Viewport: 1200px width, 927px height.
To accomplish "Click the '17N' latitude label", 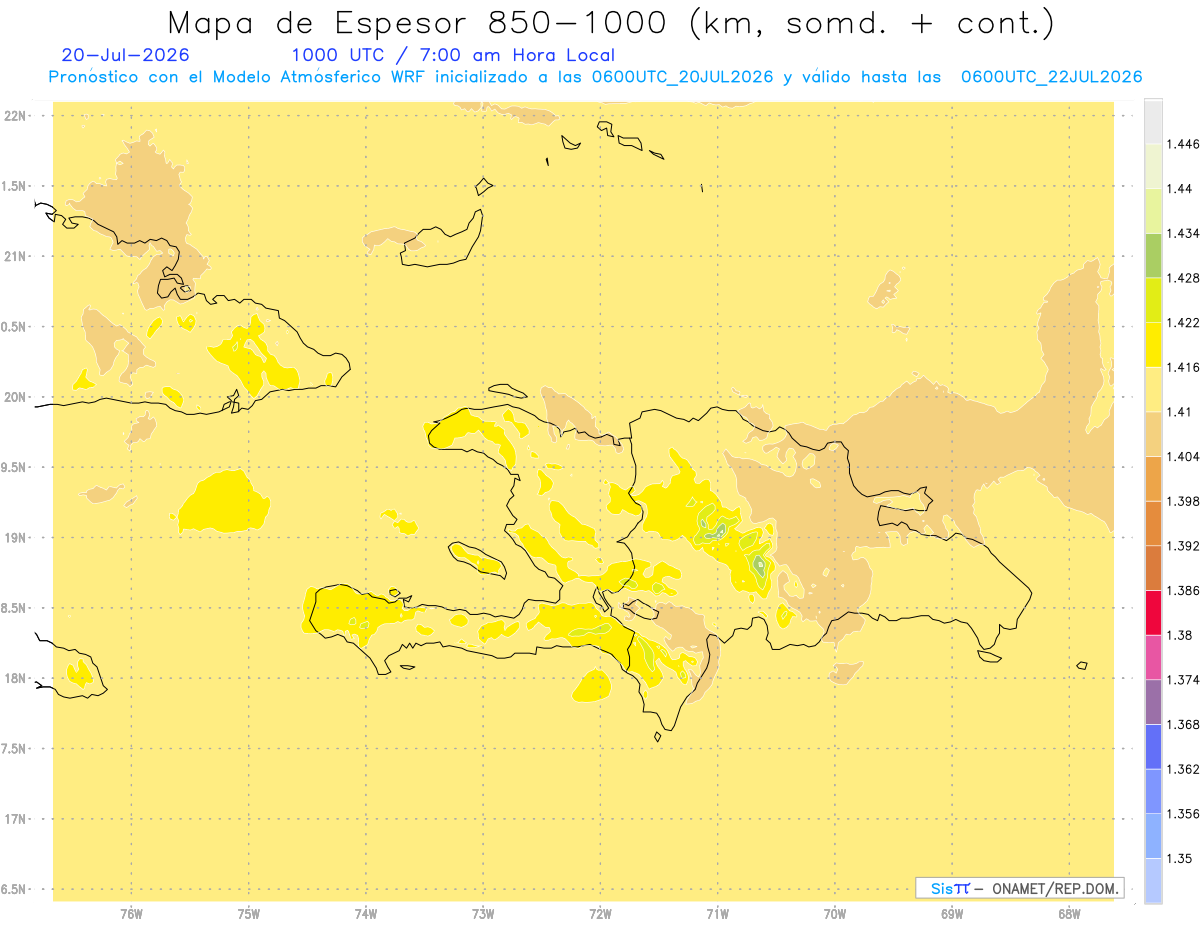I will coord(15,819).
